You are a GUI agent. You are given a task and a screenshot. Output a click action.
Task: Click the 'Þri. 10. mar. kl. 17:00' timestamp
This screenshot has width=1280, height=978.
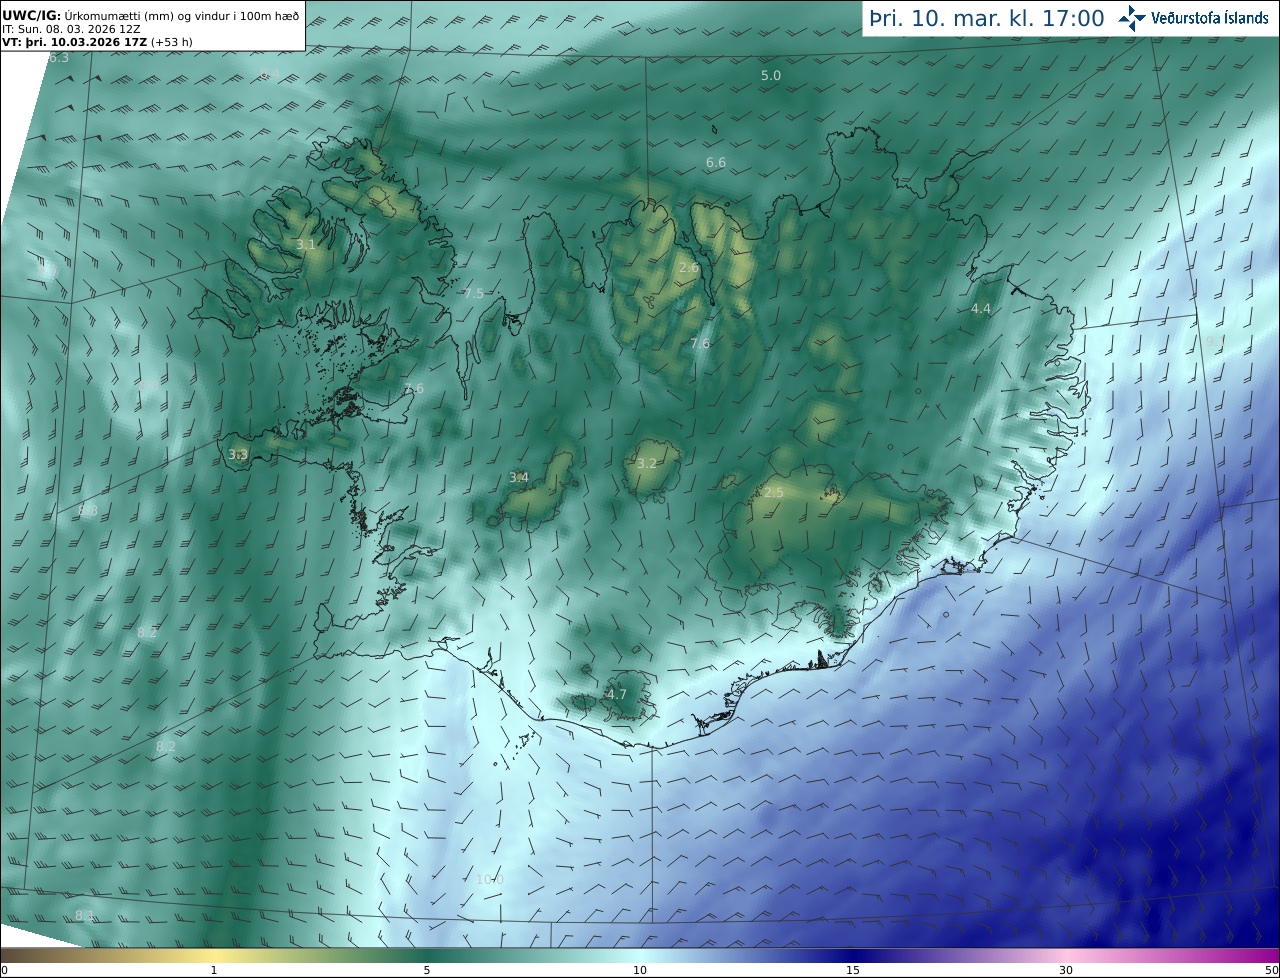(987, 18)
